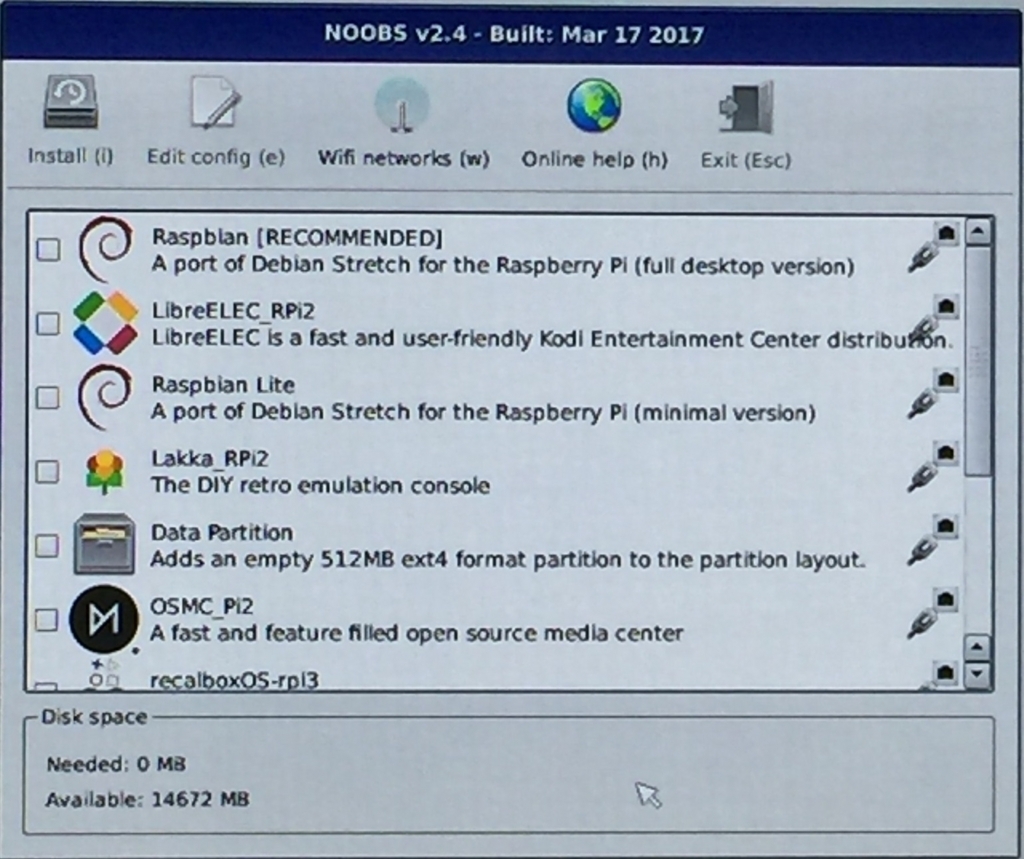Click the recalboxOS-rpi3 logo
The image size is (1024, 859).
104,675
